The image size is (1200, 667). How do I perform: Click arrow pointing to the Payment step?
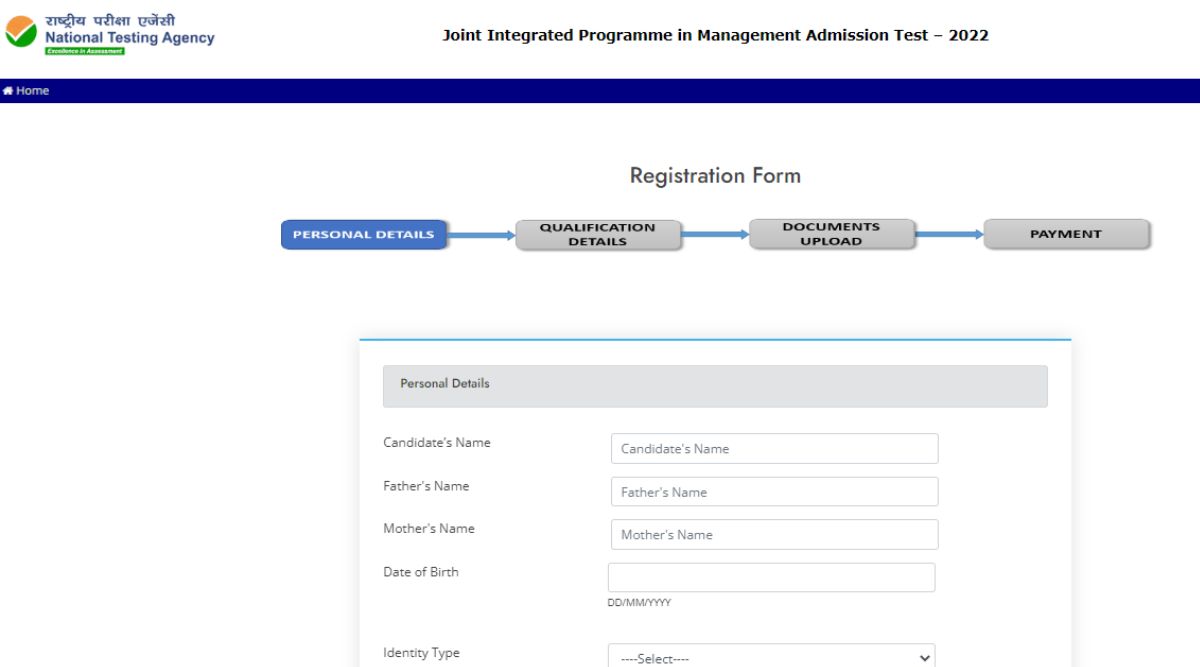click(x=949, y=234)
